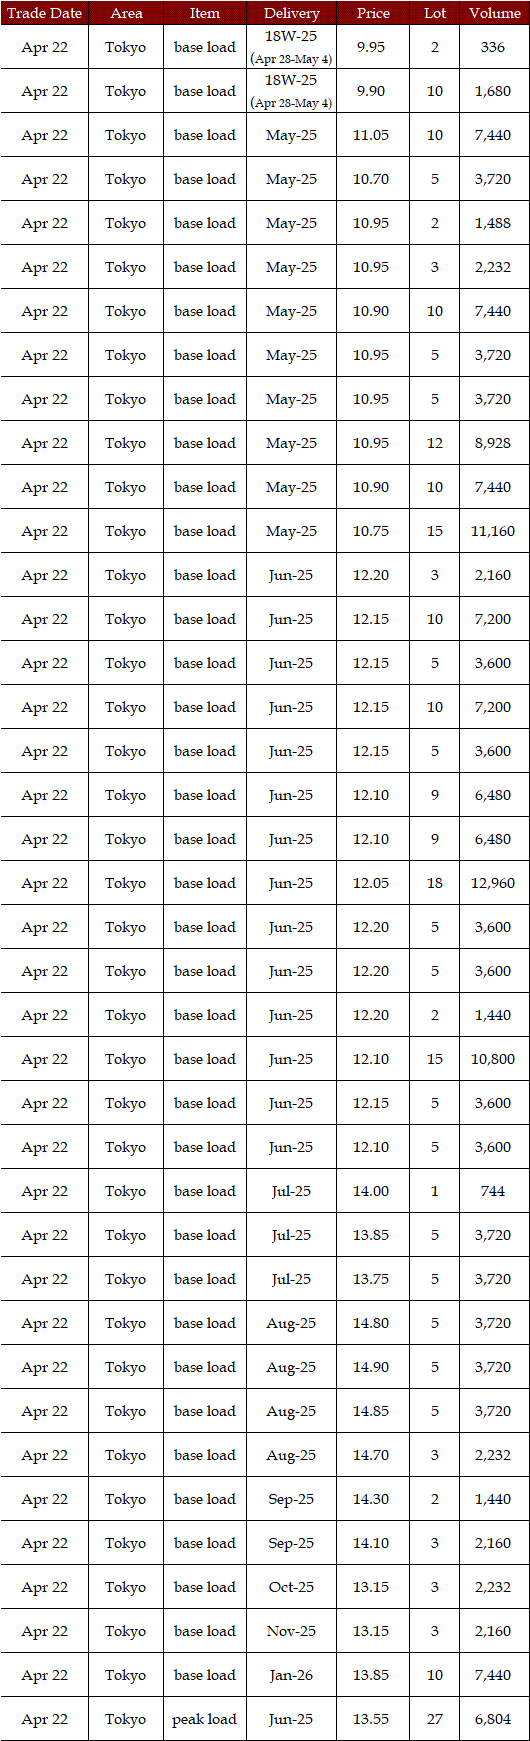The image size is (530, 1741).
Task: Select the Price column header
Action: coord(373,13)
